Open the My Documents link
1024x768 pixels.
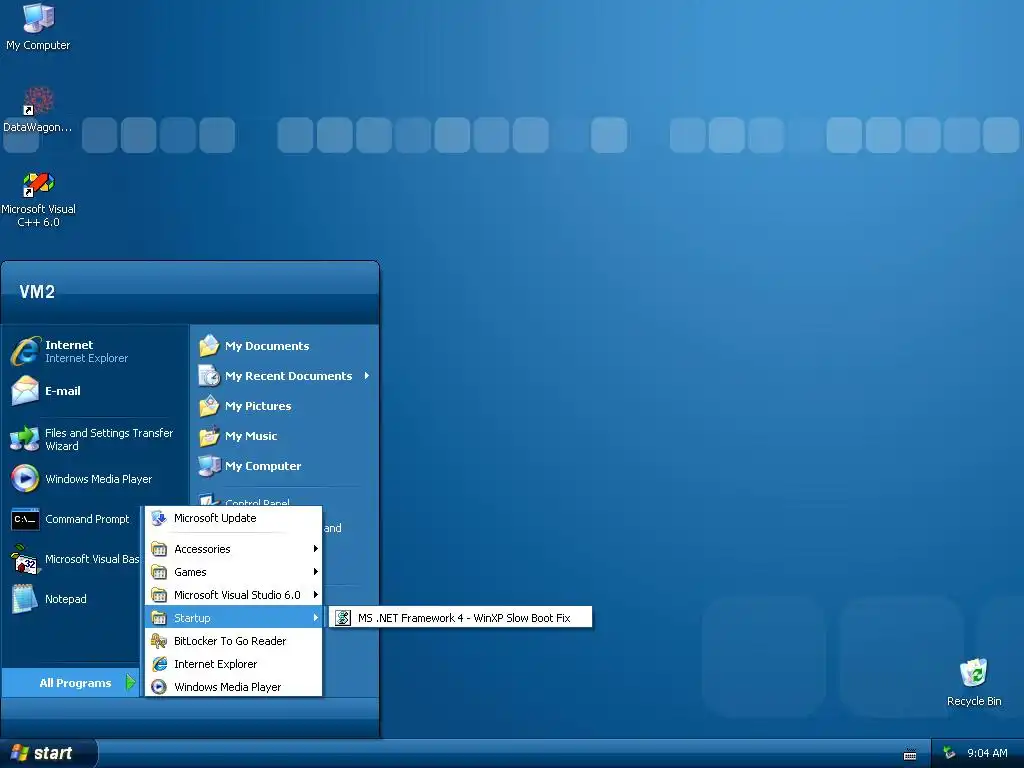(x=267, y=346)
